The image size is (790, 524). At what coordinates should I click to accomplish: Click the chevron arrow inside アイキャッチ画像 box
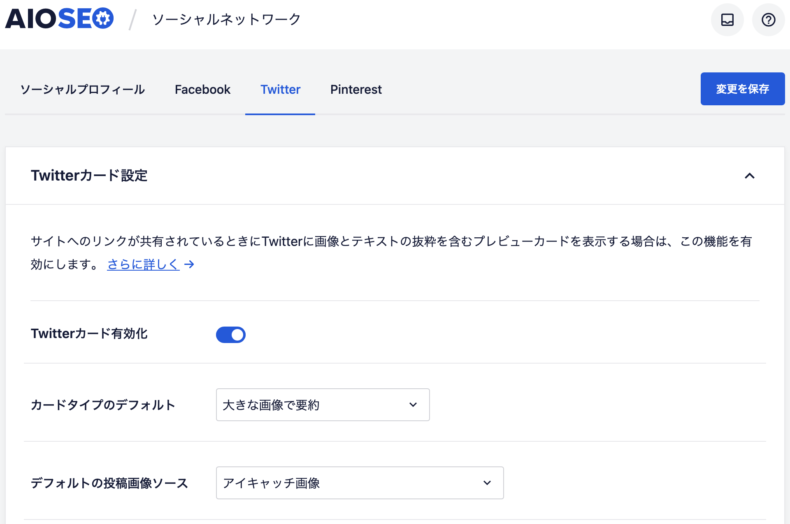(x=487, y=483)
